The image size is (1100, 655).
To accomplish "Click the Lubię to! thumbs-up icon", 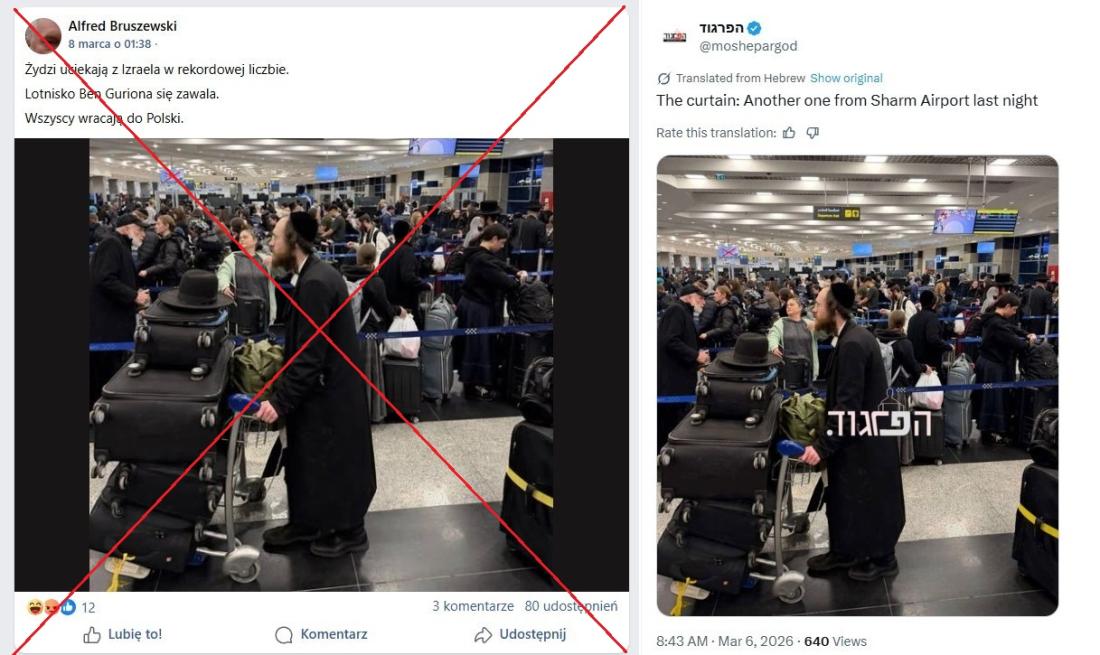I will coord(92,635).
